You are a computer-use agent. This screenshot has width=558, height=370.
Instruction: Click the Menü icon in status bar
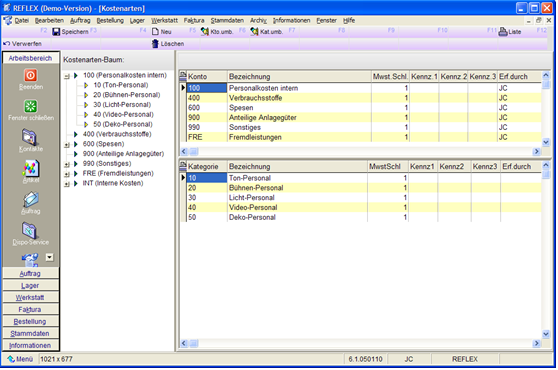[x=11, y=359]
